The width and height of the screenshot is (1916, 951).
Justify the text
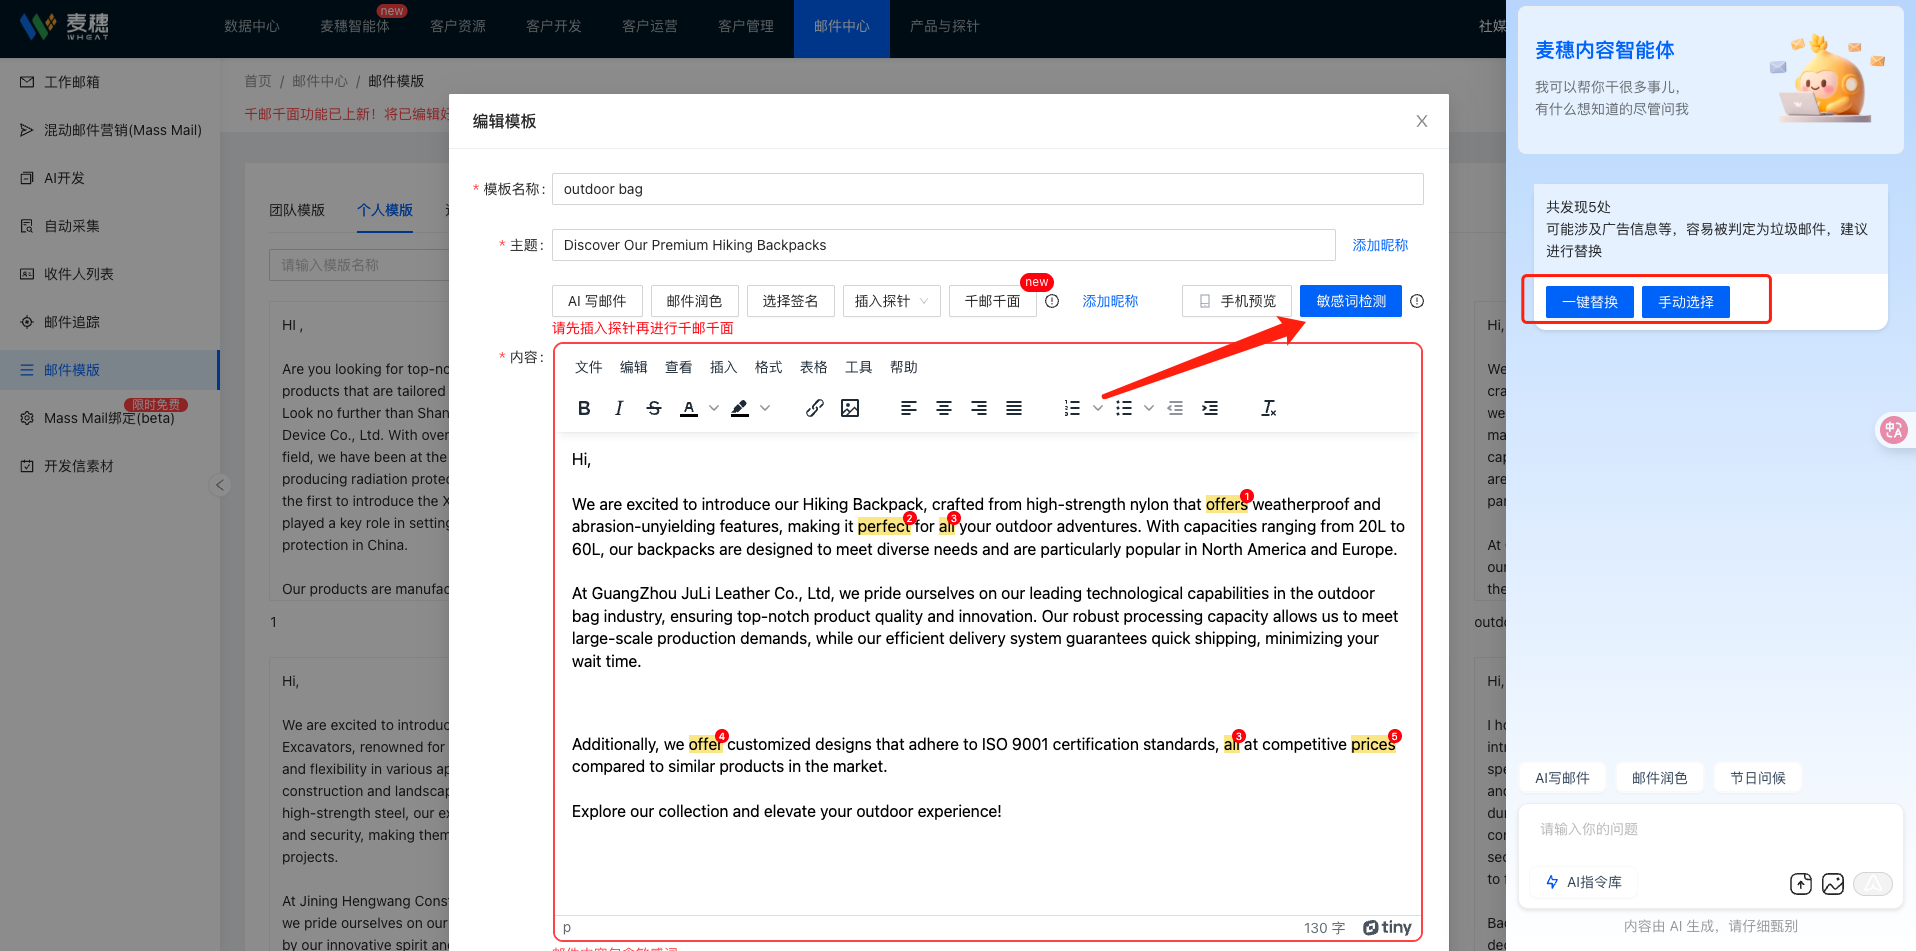click(x=1014, y=408)
